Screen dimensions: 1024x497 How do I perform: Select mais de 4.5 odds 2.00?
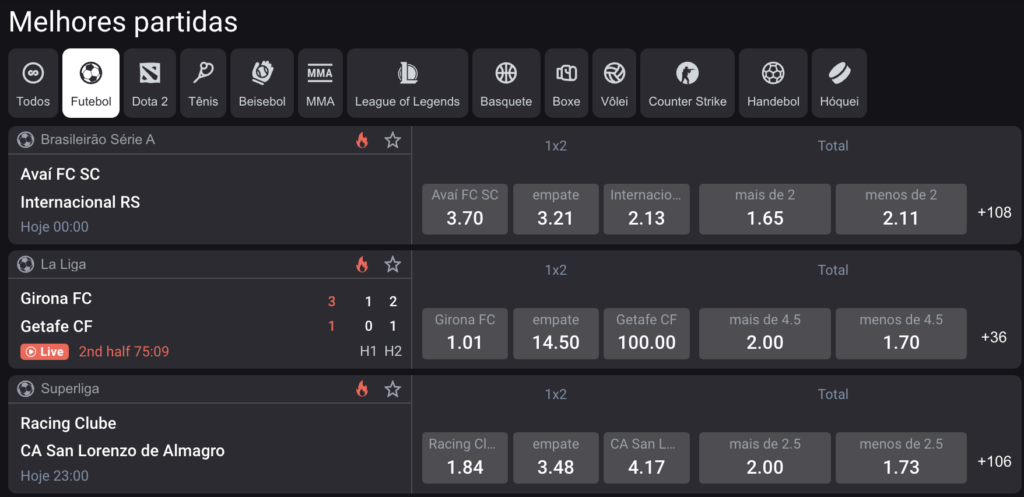point(765,334)
